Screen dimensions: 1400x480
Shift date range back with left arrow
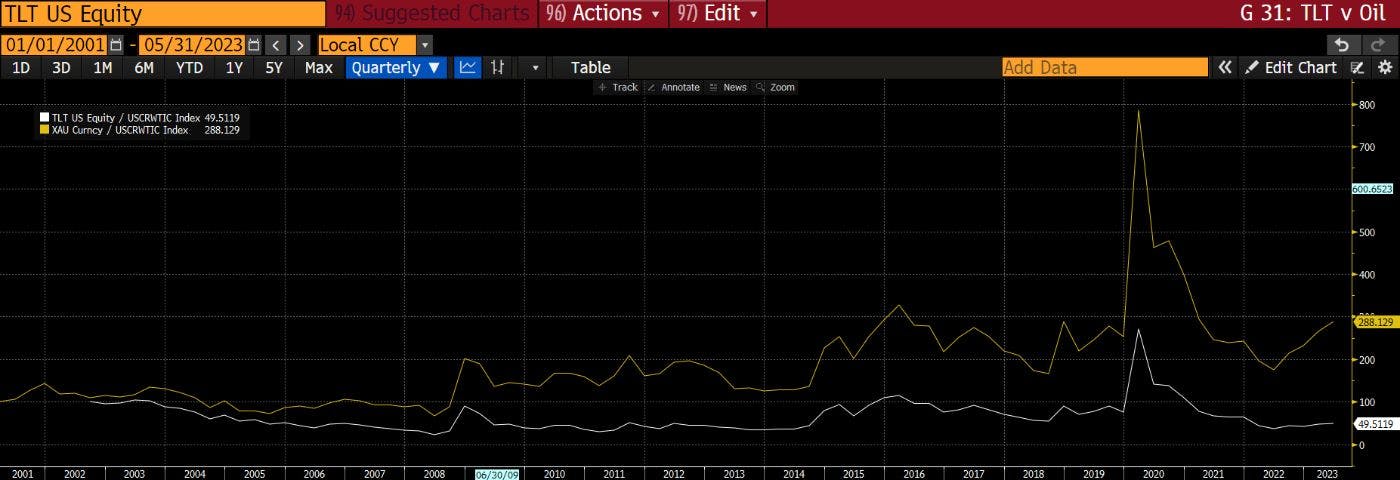(x=276, y=45)
